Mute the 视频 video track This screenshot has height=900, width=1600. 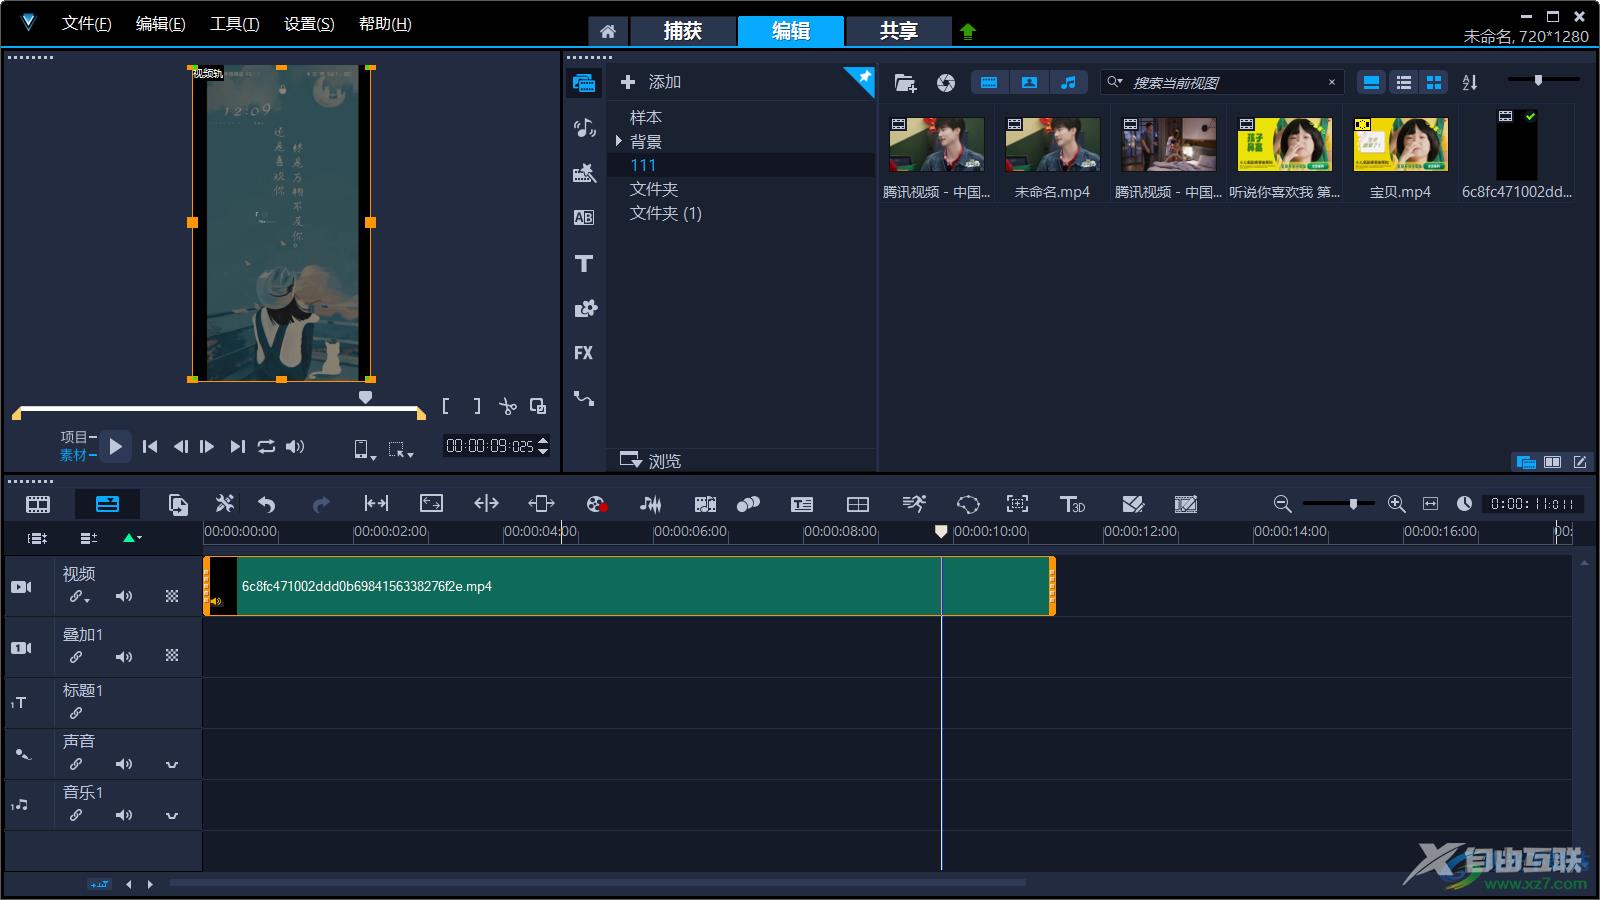tap(124, 596)
